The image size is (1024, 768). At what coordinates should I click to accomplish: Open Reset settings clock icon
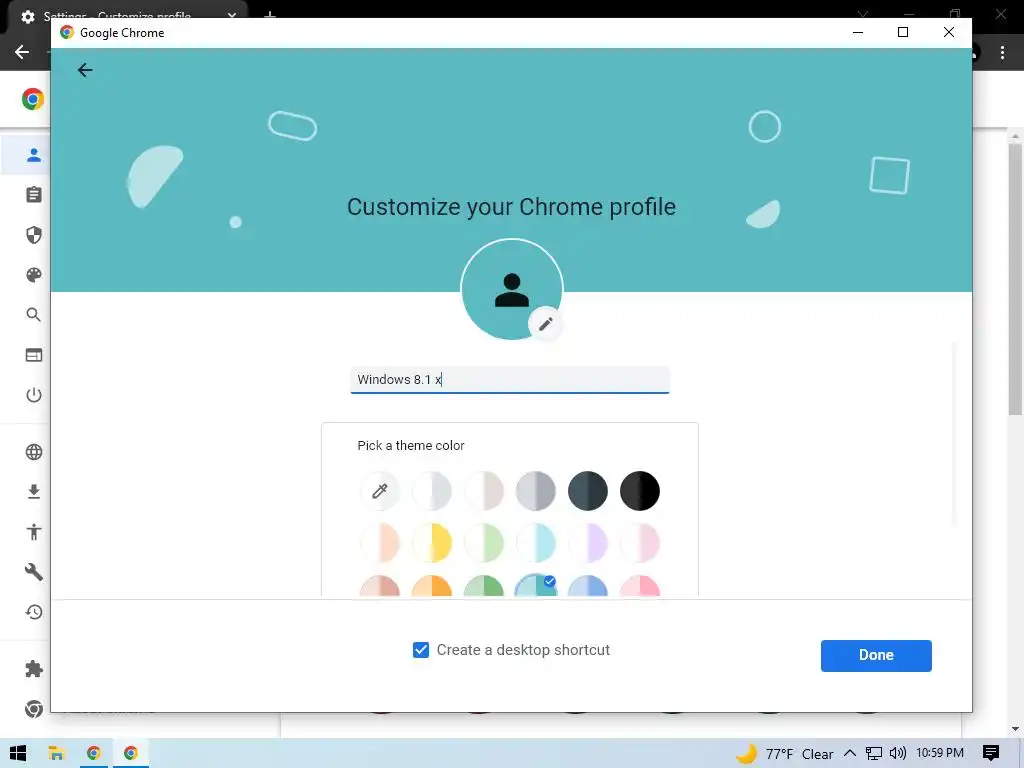34,612
